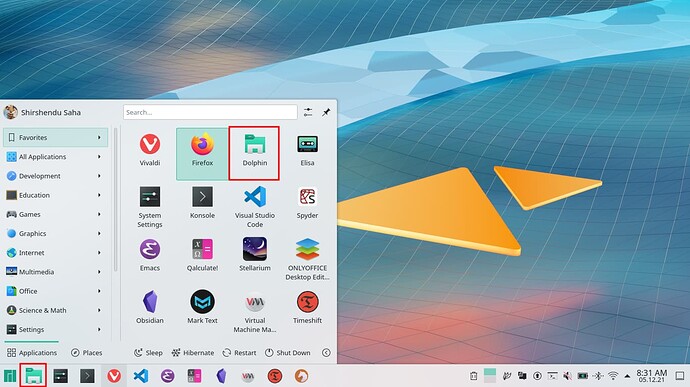Expand the Multimedia category
This screenshot has height=387, width=690.
55,272
